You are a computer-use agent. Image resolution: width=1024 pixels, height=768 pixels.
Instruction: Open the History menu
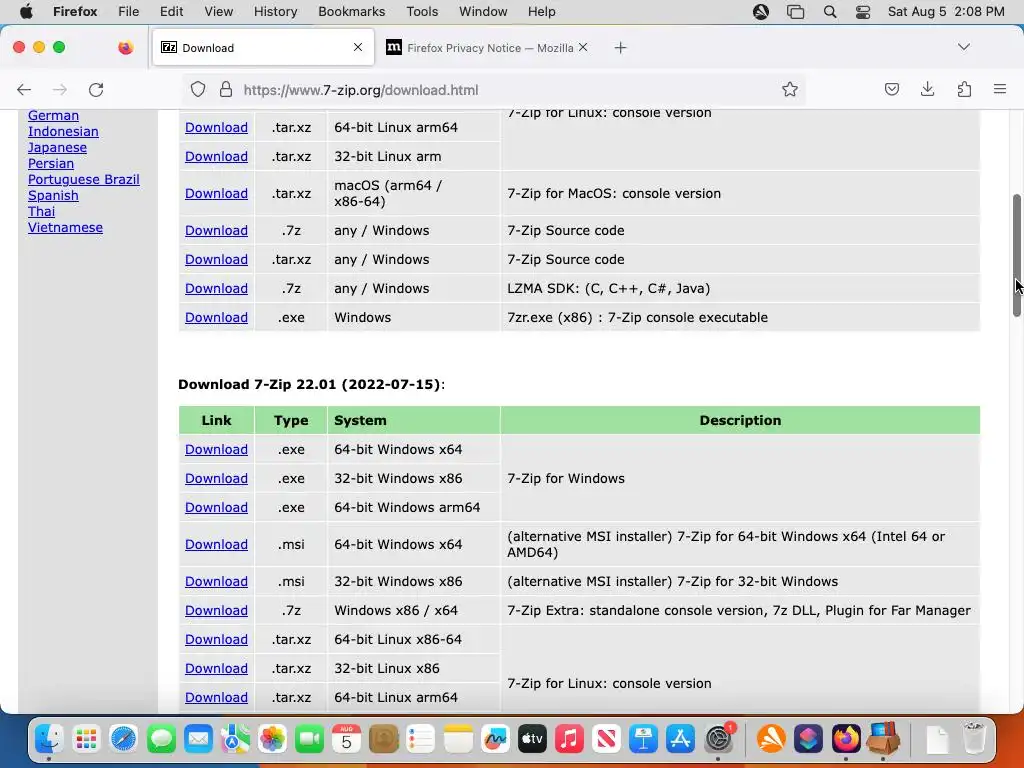275,12
